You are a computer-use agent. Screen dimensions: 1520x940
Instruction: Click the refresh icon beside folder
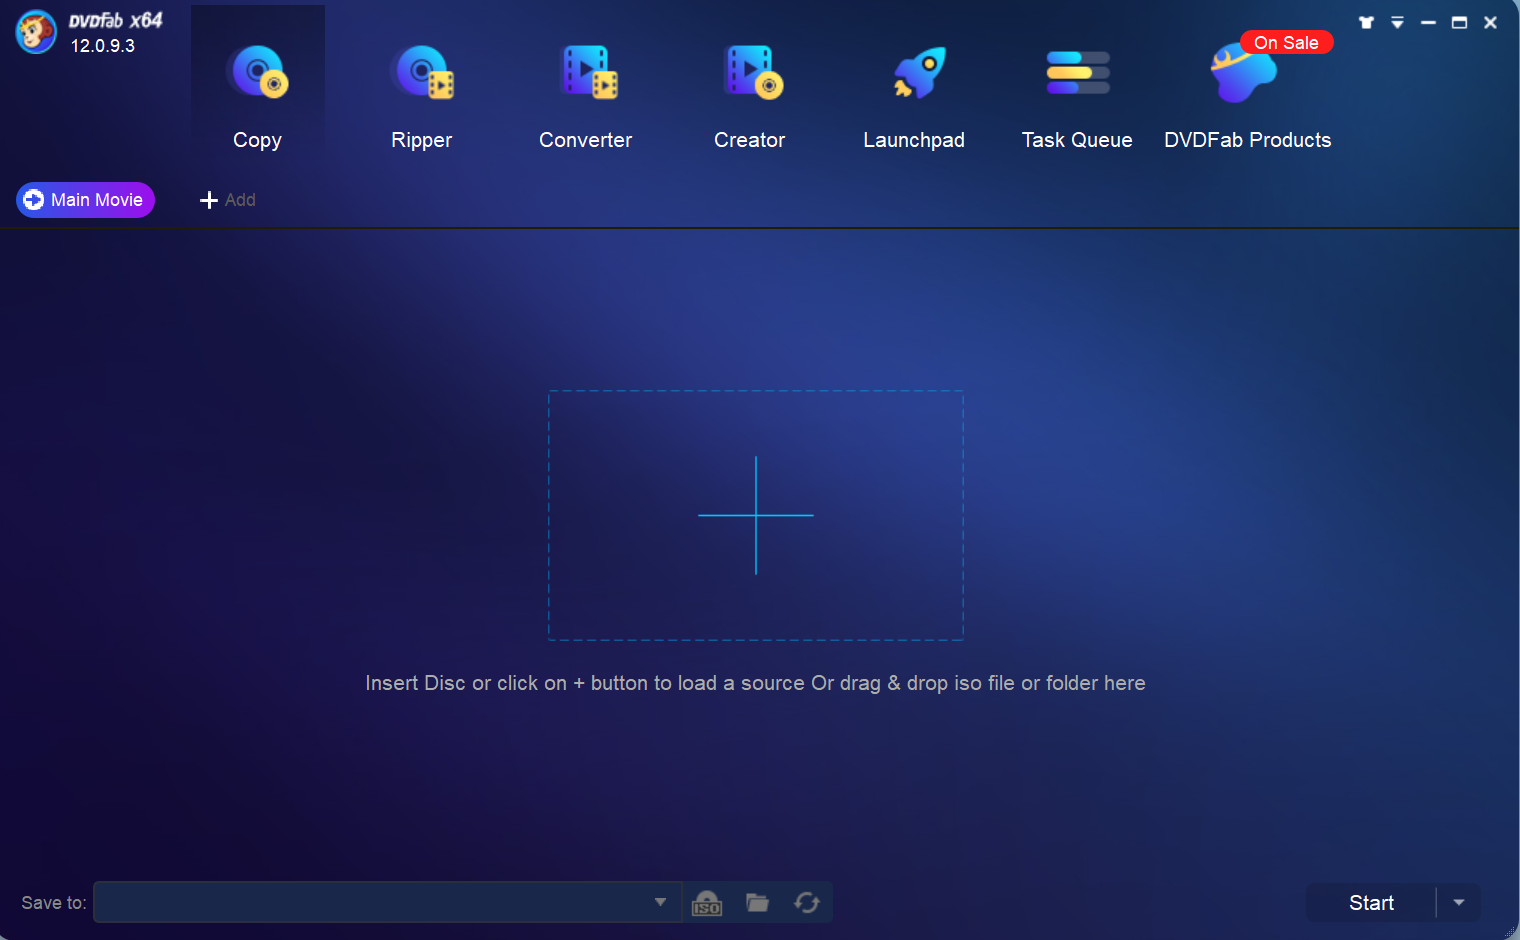point(807,903)
